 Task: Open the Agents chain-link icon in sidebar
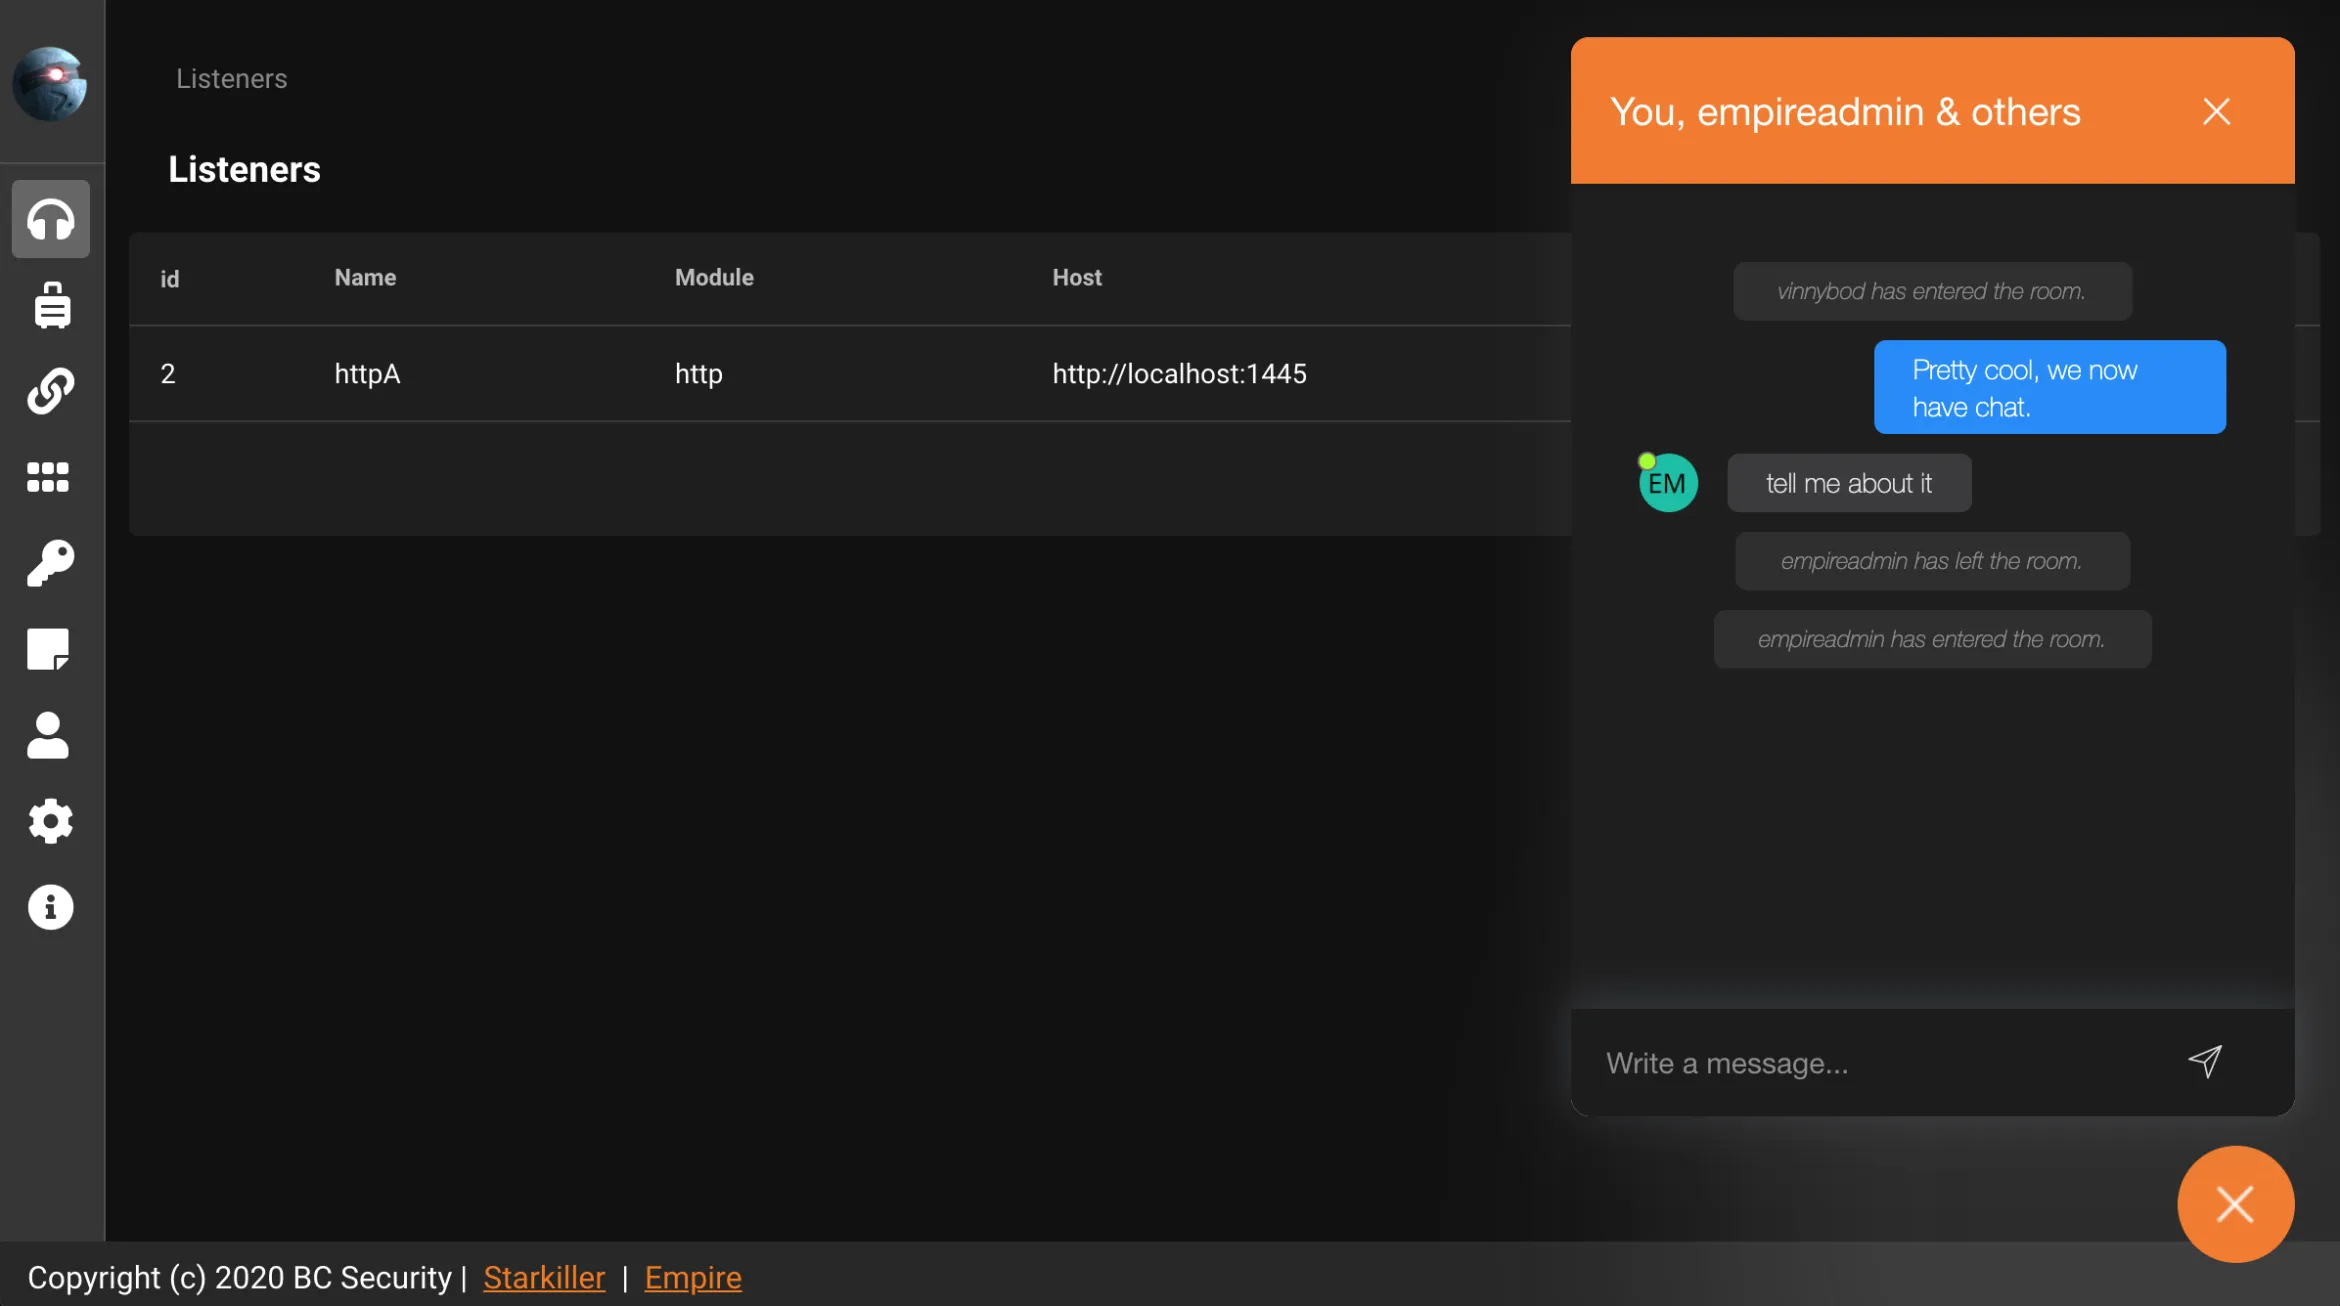50,391
